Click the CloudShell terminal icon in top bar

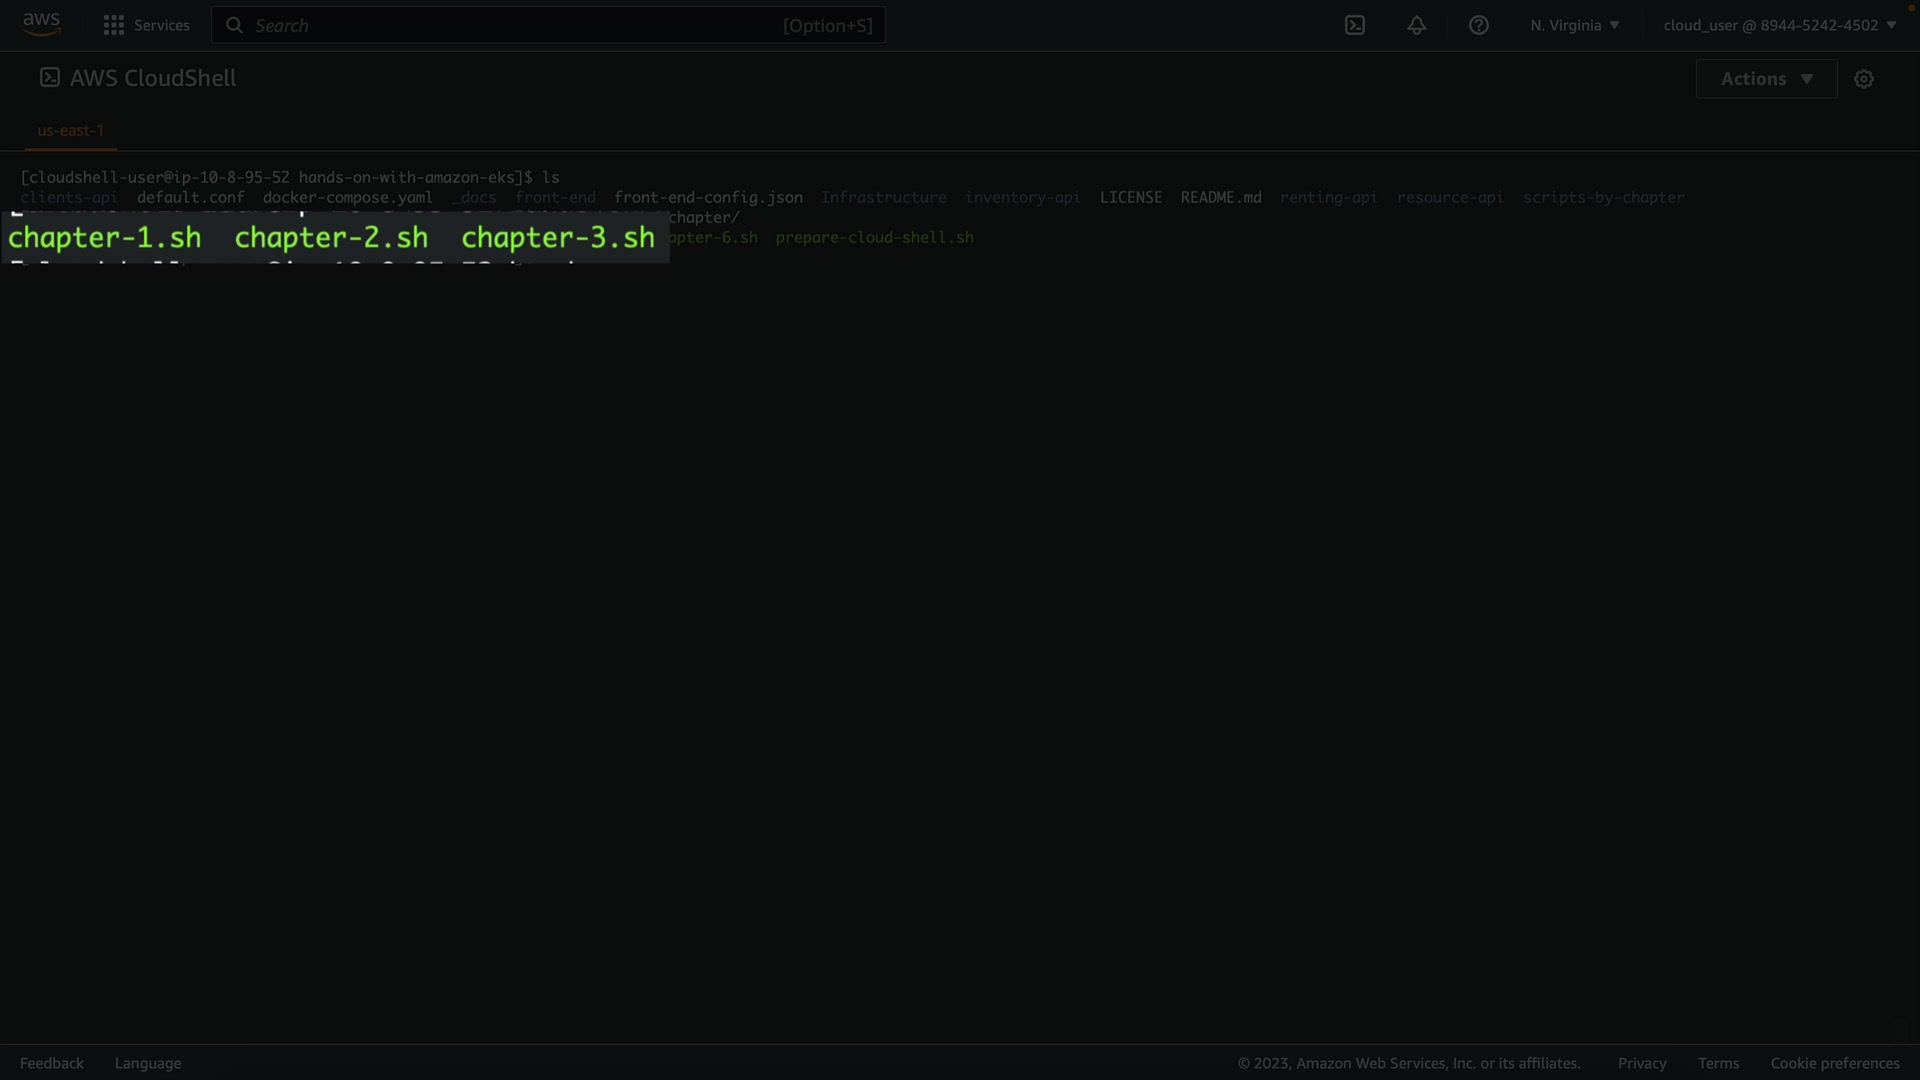click(x=1355, y=25)
